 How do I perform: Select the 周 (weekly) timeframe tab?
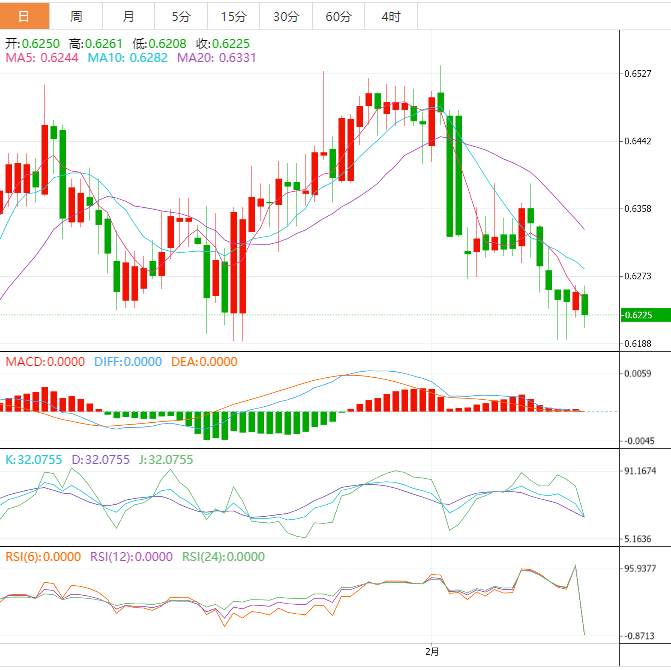[x=77, y=16]
